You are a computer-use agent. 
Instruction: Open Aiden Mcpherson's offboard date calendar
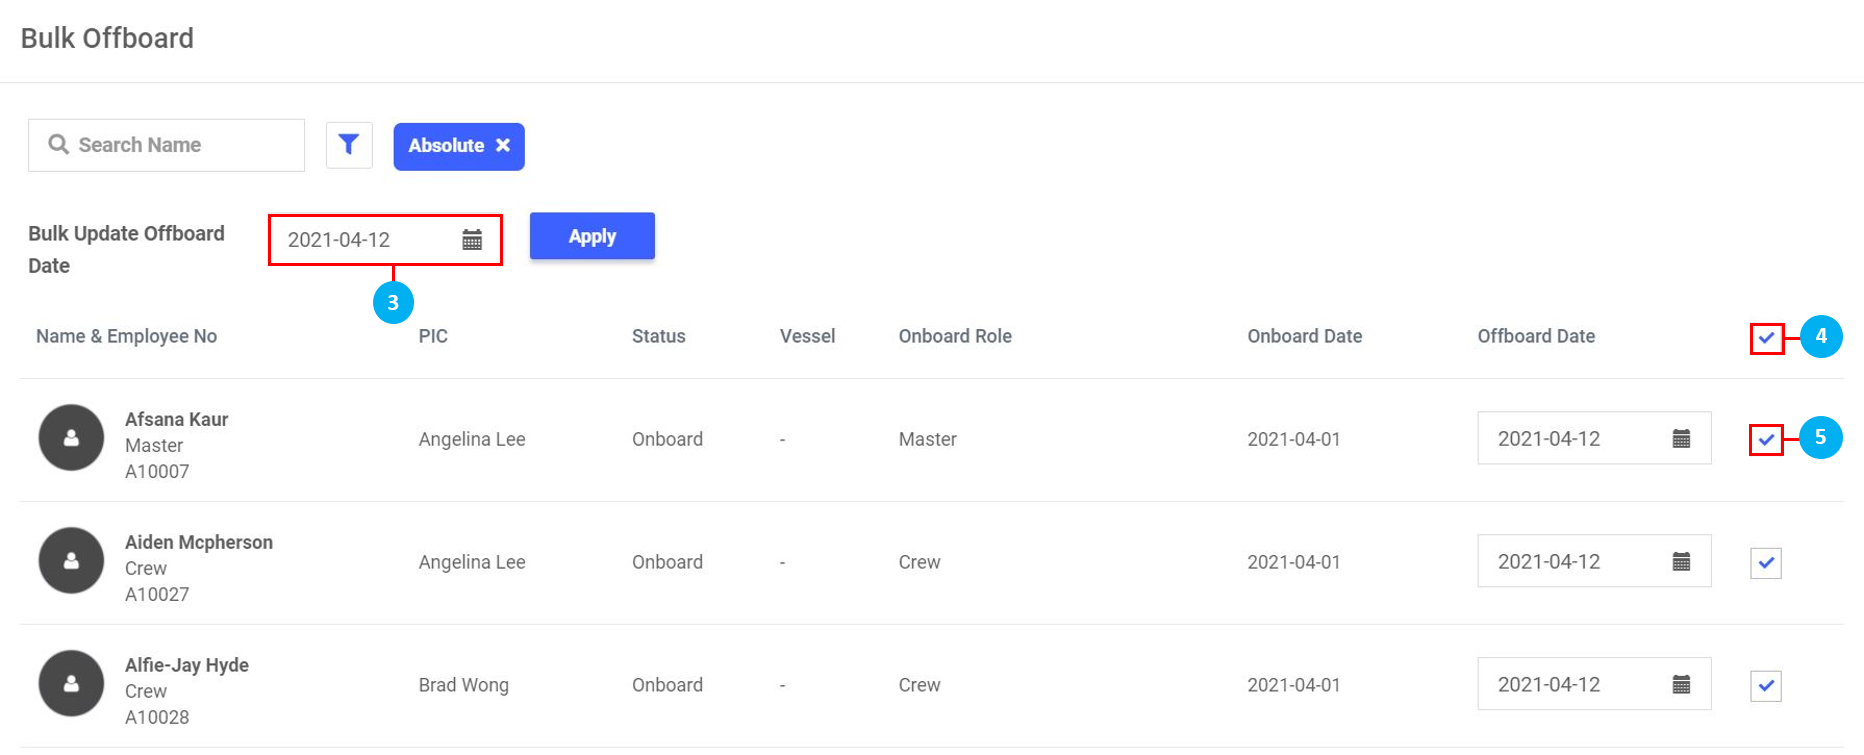point(1681,562)
